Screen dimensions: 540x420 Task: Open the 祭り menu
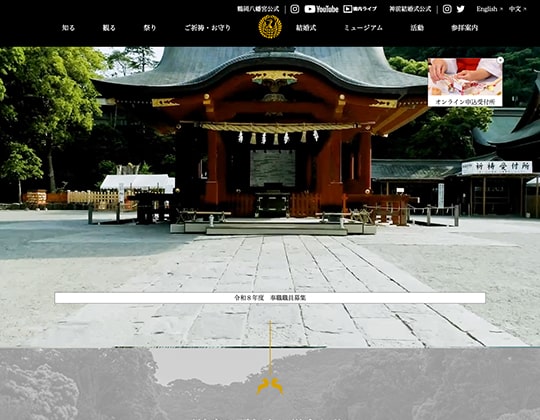(150, 28)
